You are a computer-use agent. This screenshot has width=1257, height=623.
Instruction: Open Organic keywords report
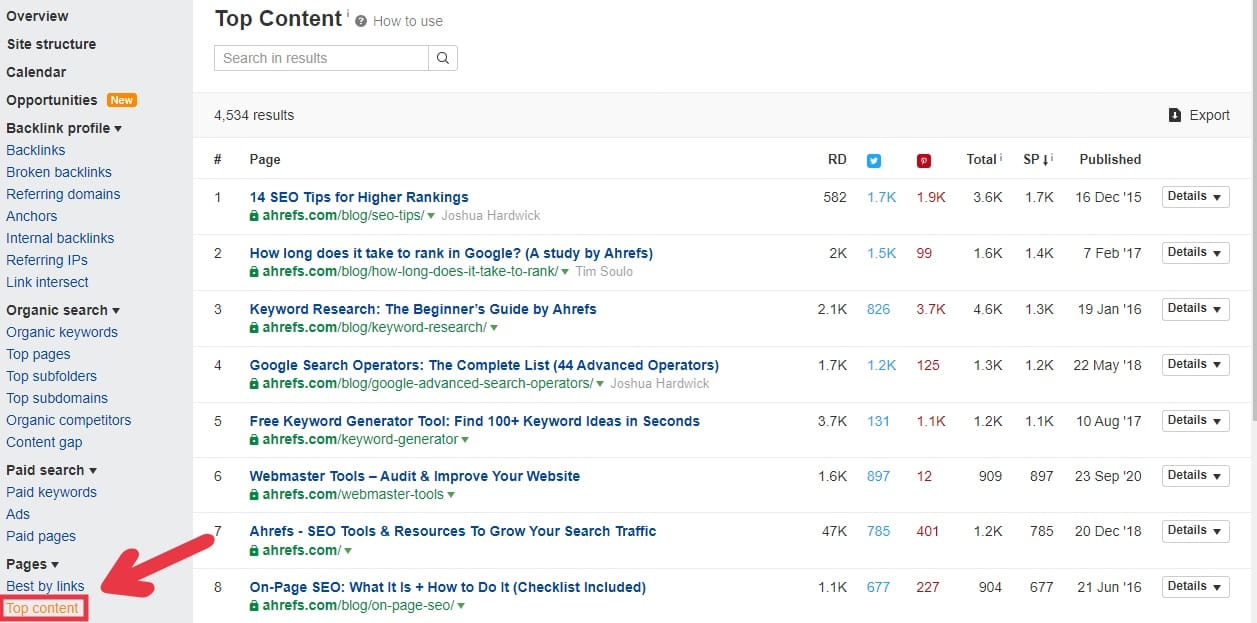coord(62,332)
